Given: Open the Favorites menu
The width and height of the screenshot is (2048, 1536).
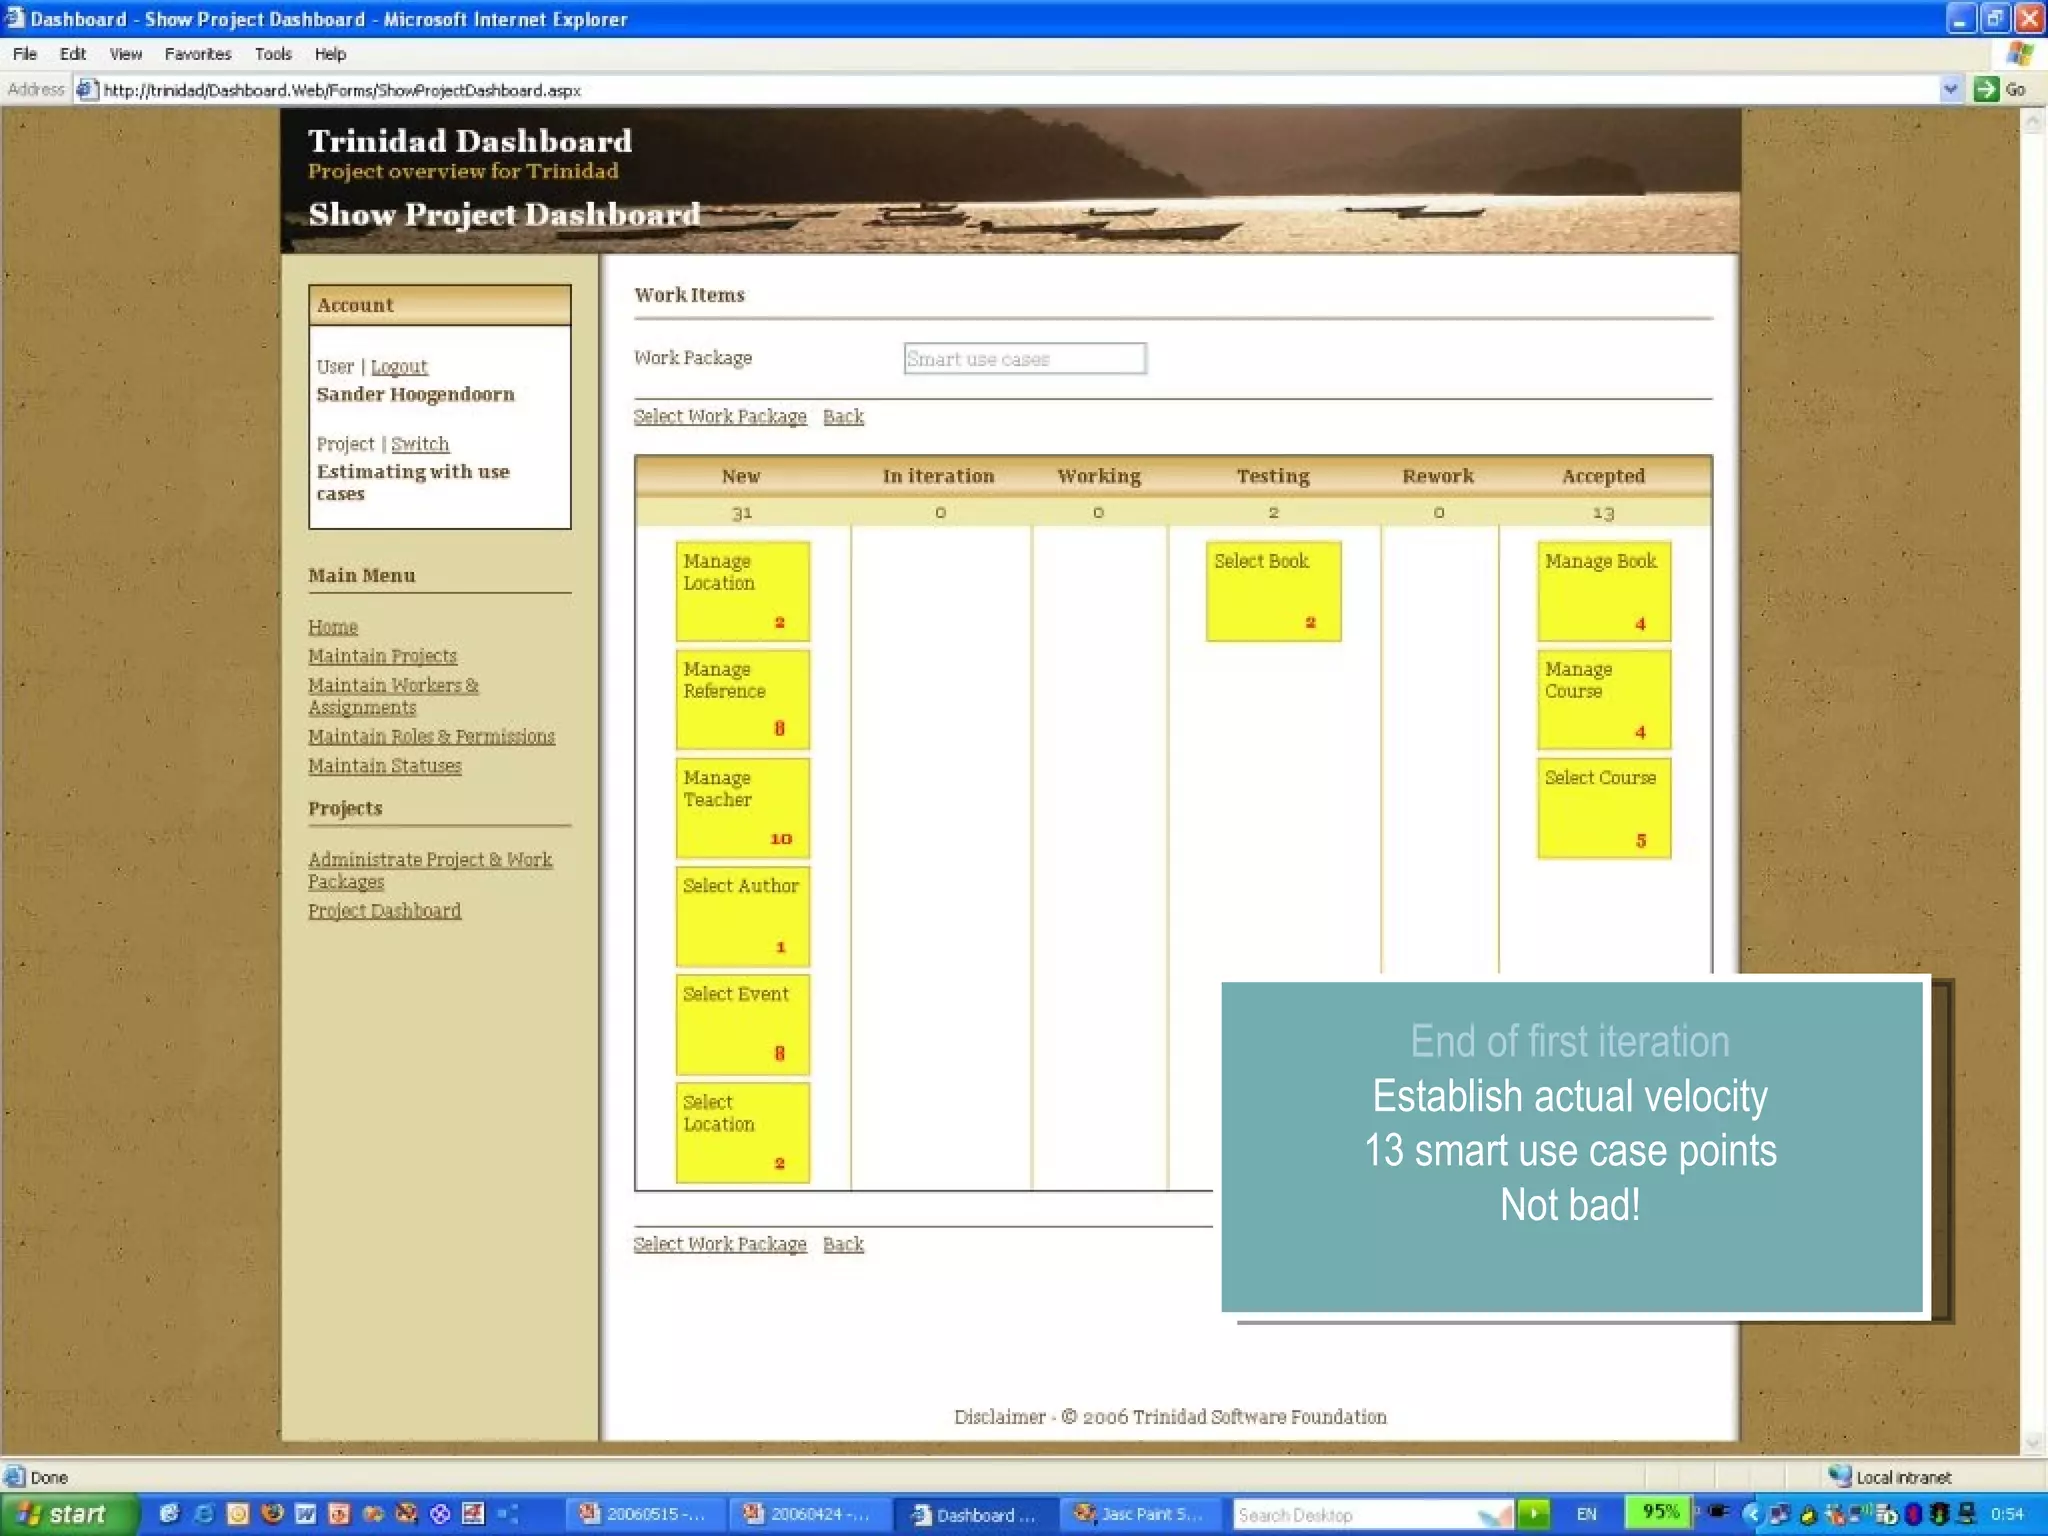Looking at the screenshot, I should click(198, 54).
